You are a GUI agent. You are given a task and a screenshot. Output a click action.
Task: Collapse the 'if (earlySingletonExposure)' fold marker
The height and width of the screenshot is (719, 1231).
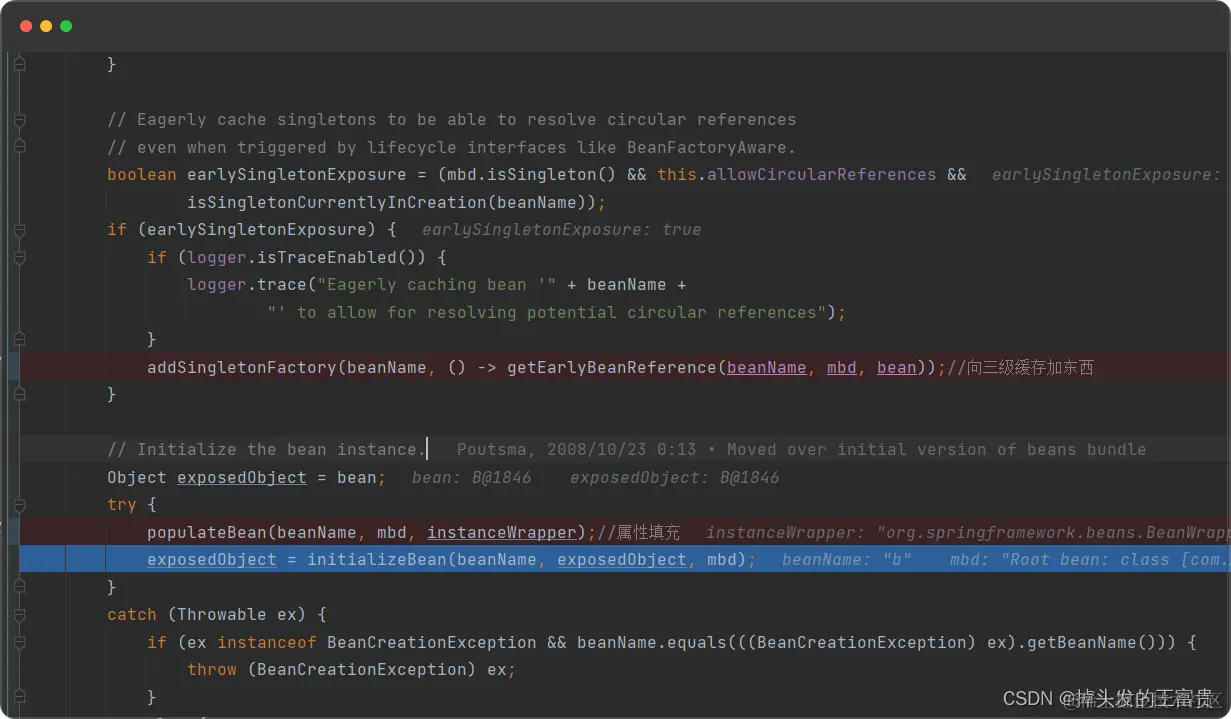20,230
